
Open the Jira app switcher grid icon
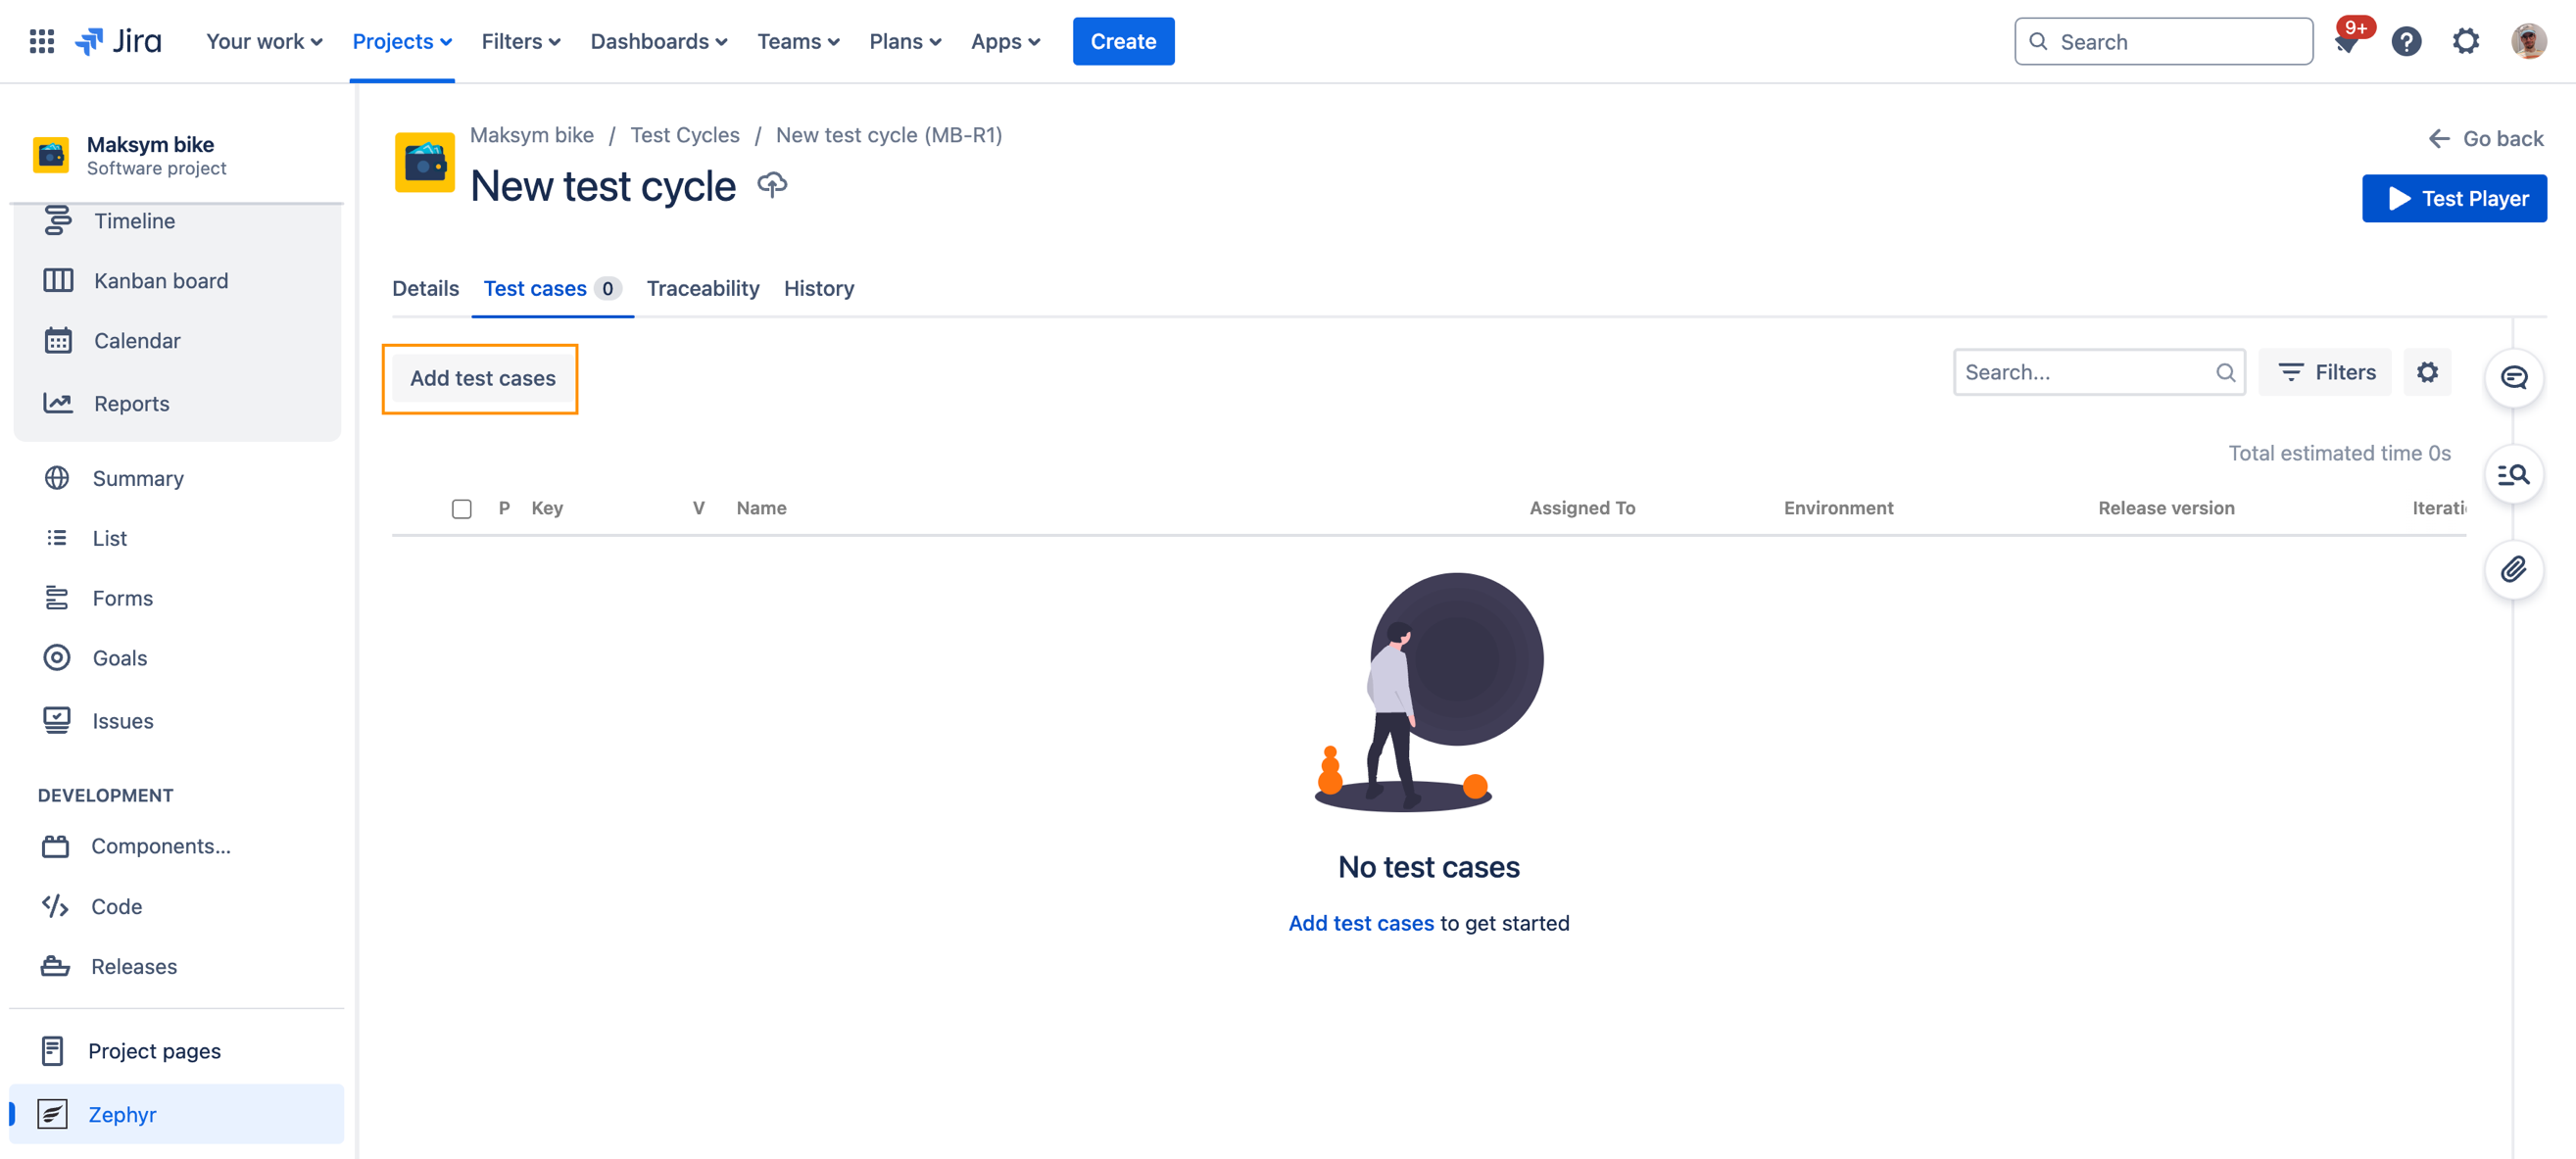click(x=41, y=41)
